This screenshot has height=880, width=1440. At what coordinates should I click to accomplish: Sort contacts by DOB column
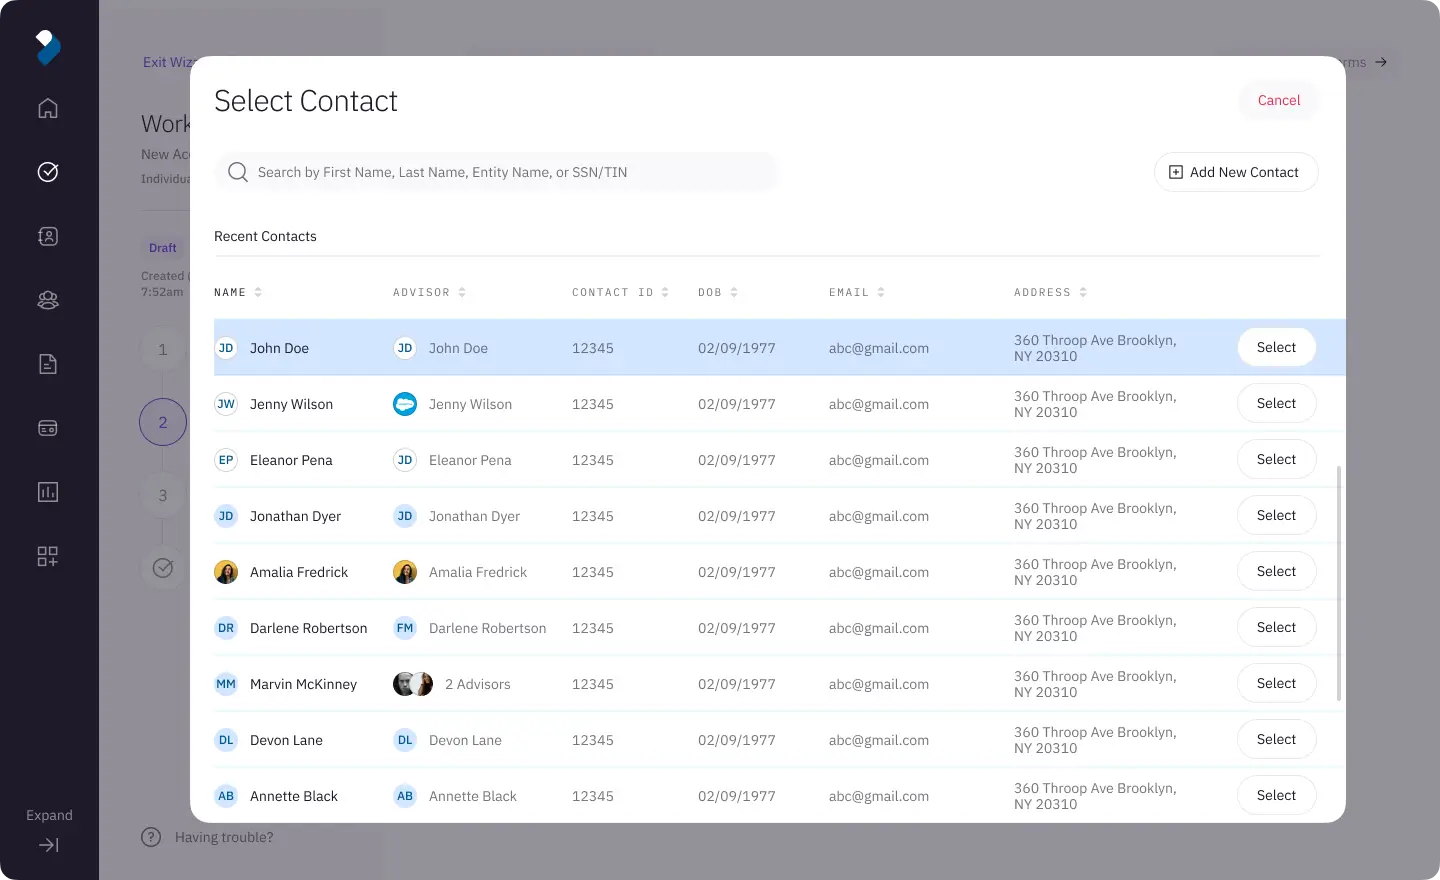tap(718, 292)
